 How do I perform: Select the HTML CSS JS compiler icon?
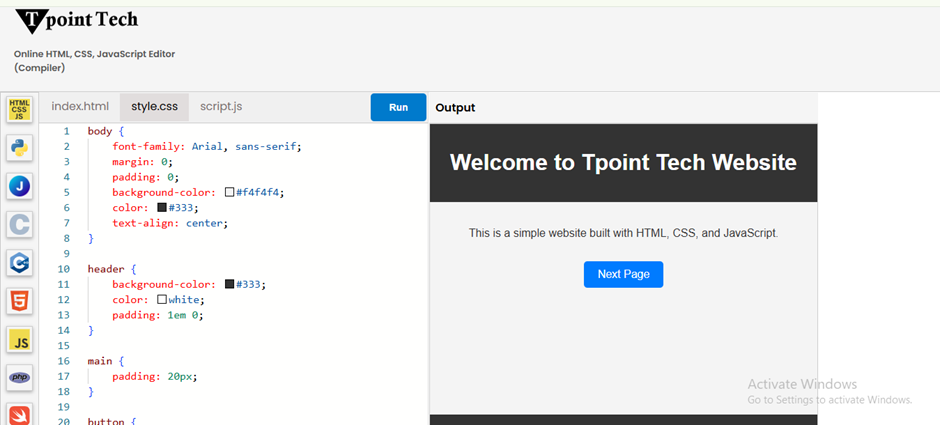(20, 110)
